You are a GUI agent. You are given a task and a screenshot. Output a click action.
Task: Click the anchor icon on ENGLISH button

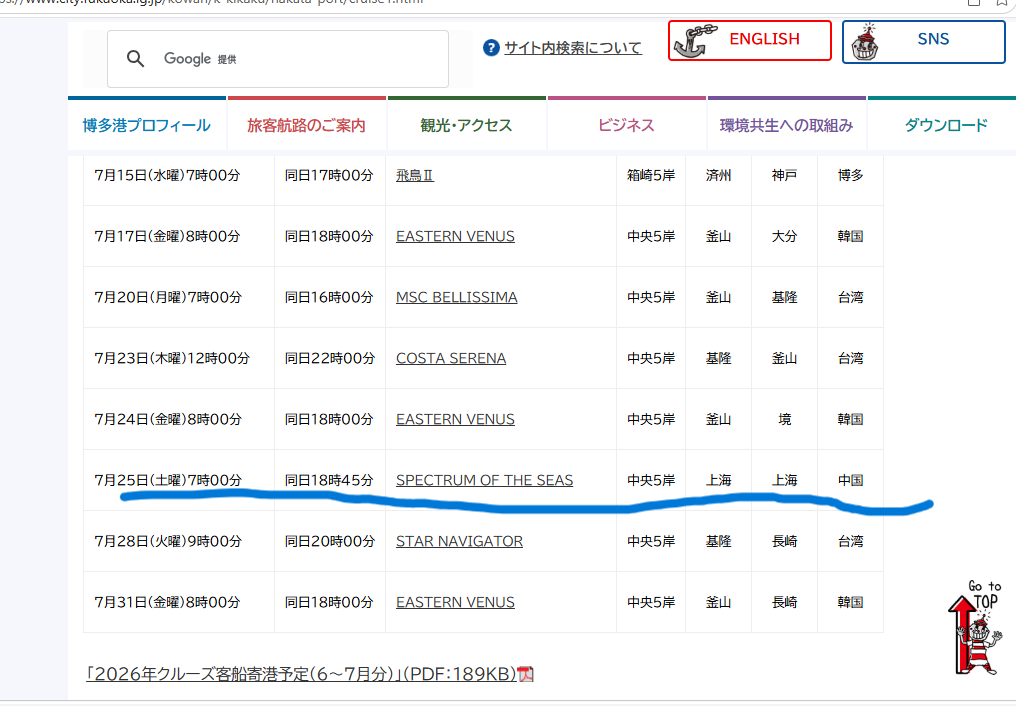tap(696, 41)
